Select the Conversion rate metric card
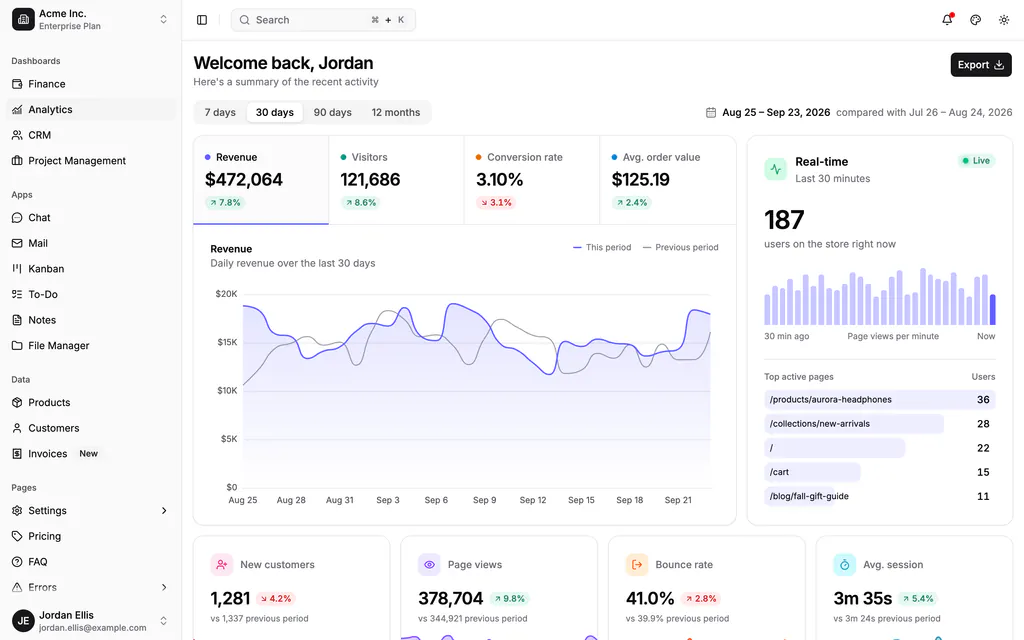 click(x=532, y=180)
